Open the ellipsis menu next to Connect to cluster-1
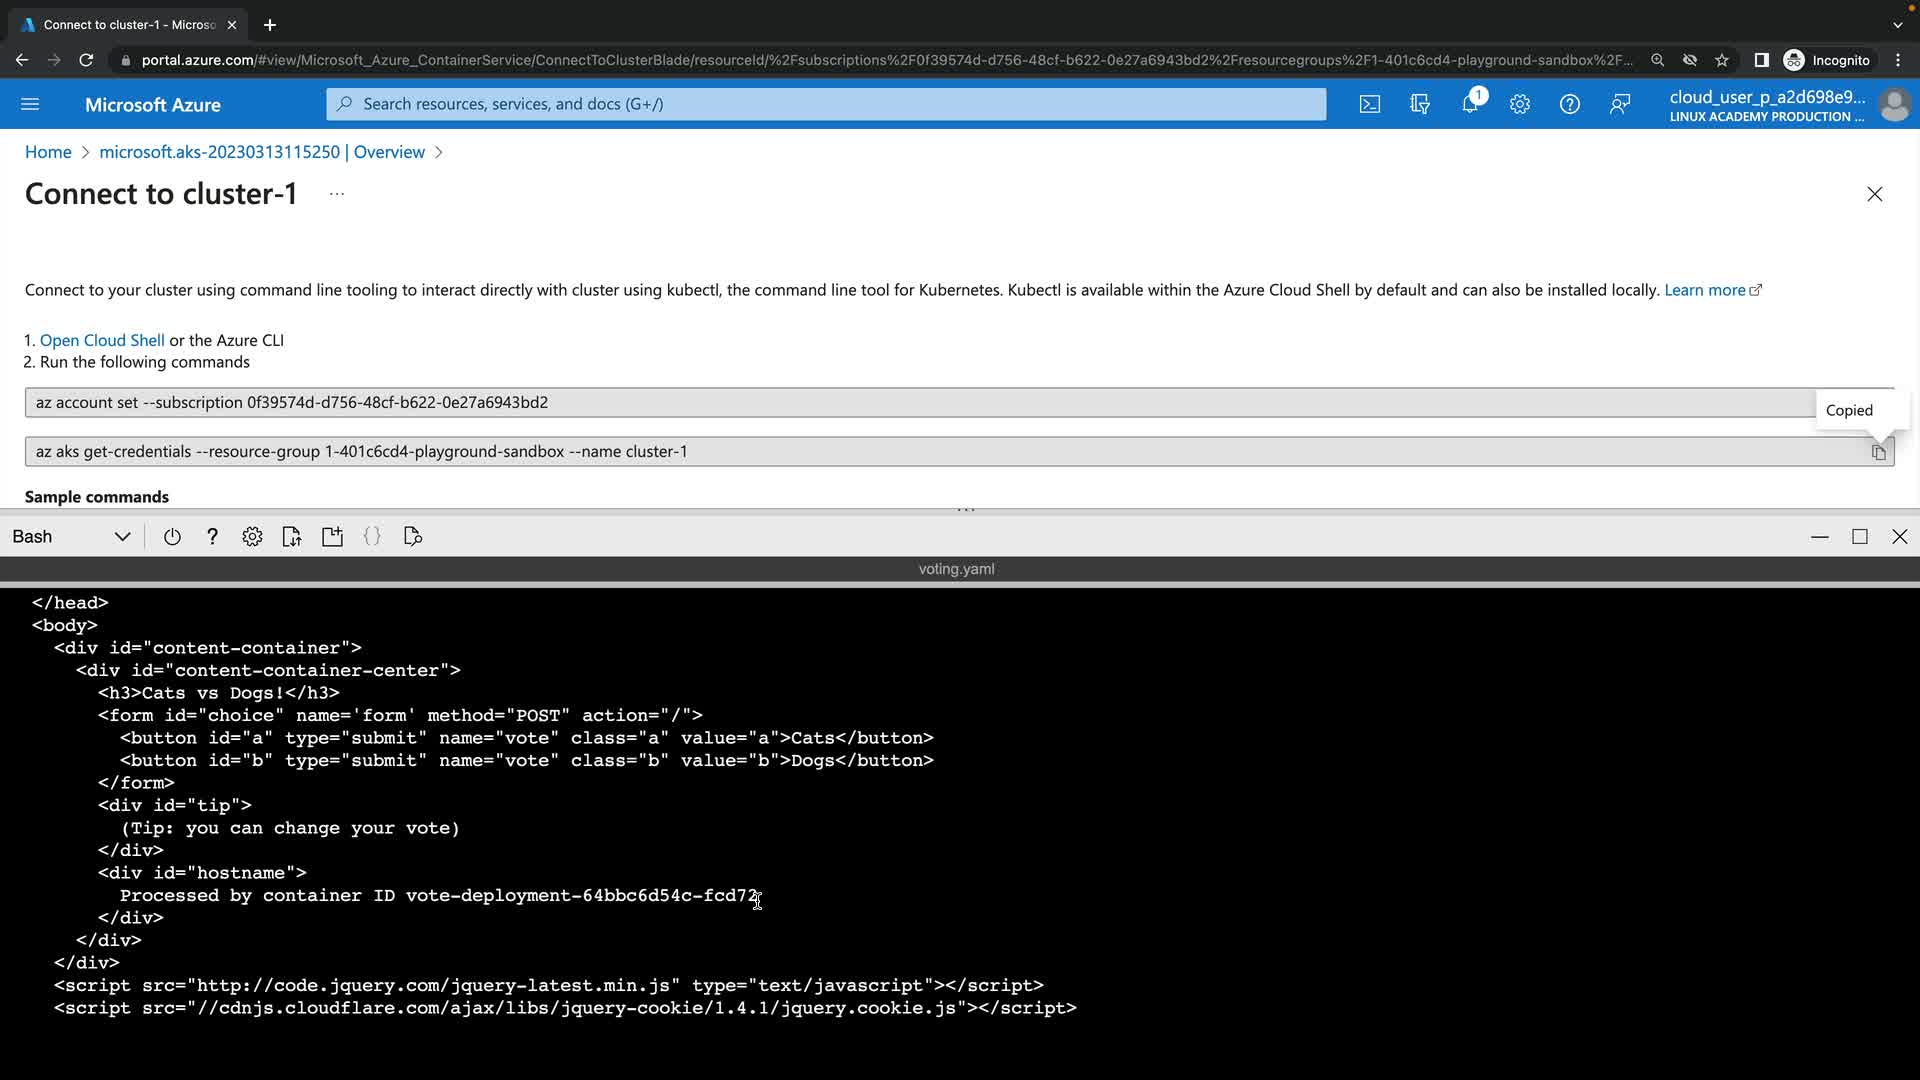This screenshot has width=1920, height=1080. (337, 194)
